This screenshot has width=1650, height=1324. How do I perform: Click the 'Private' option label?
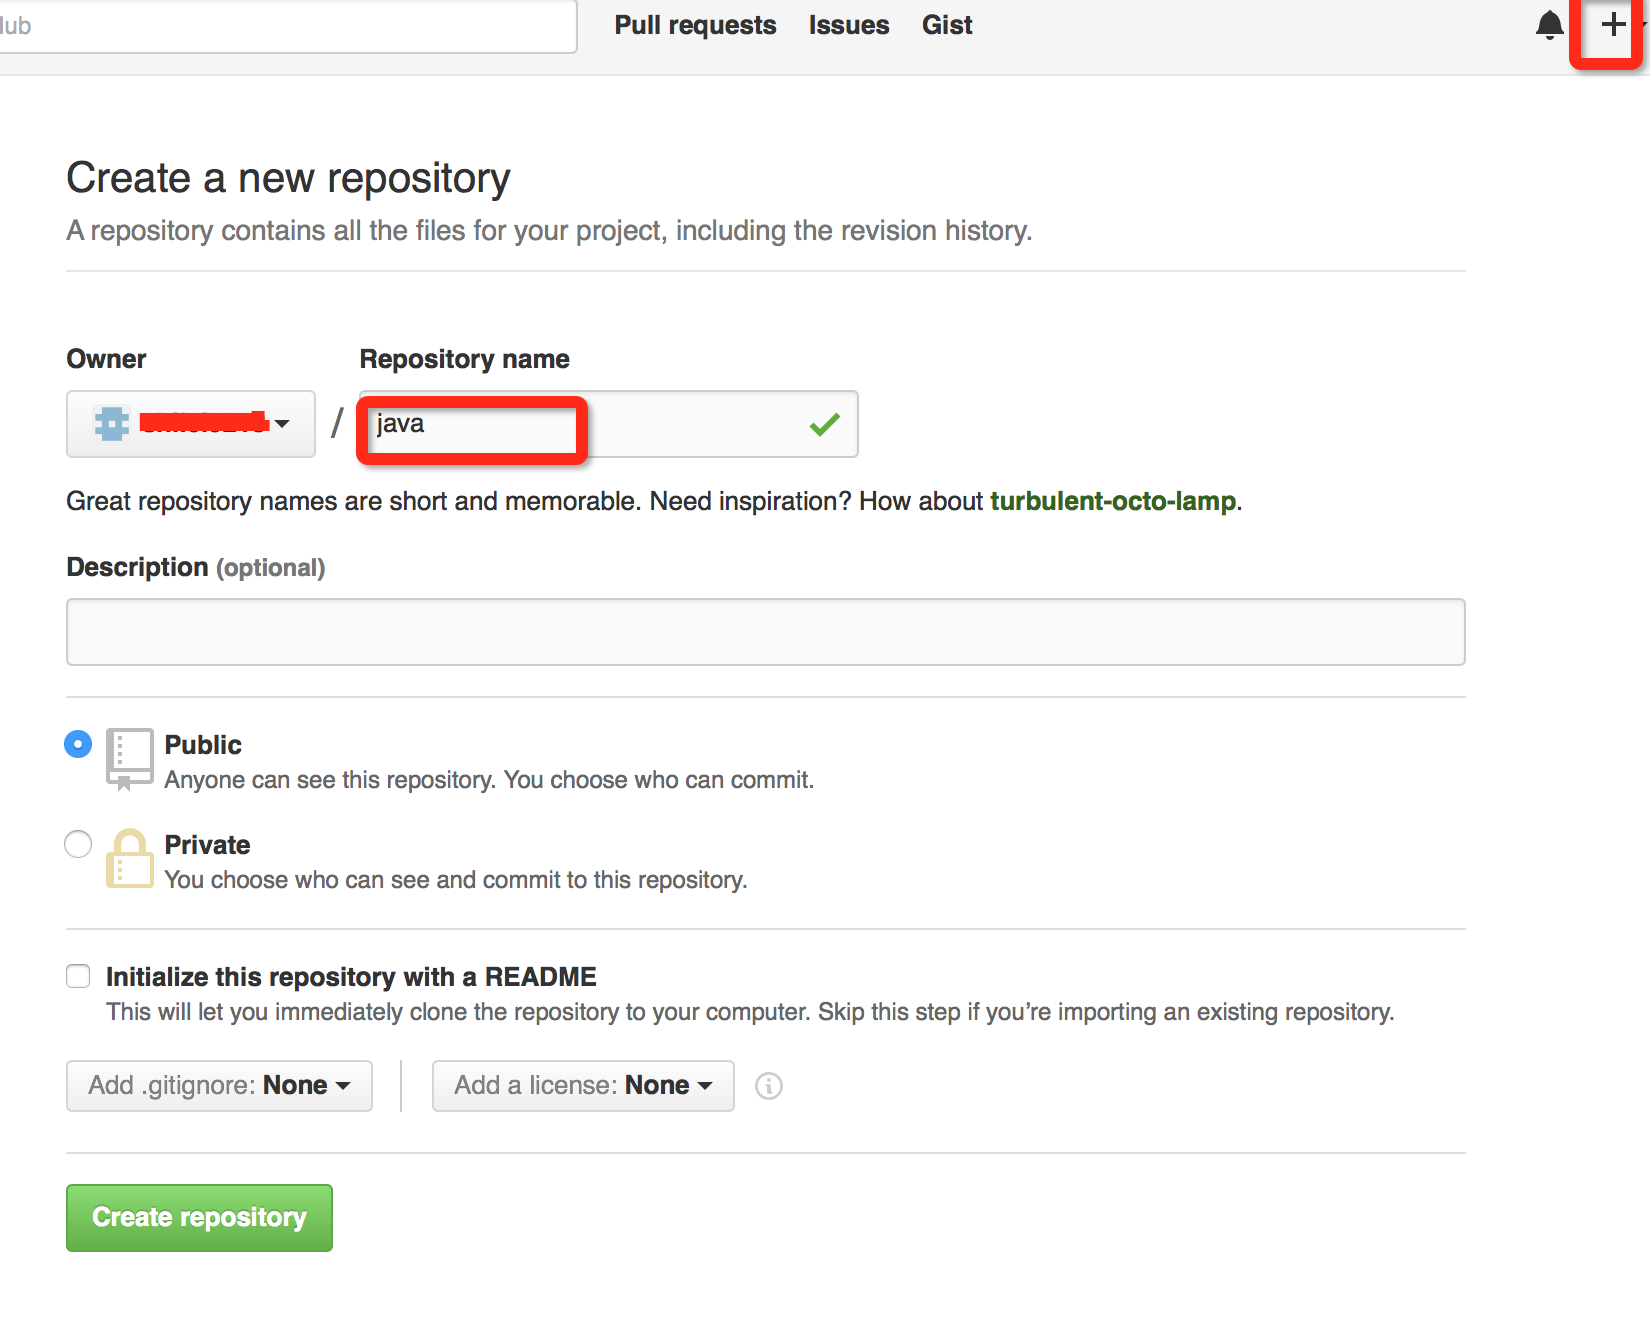(x=207, y=845)
